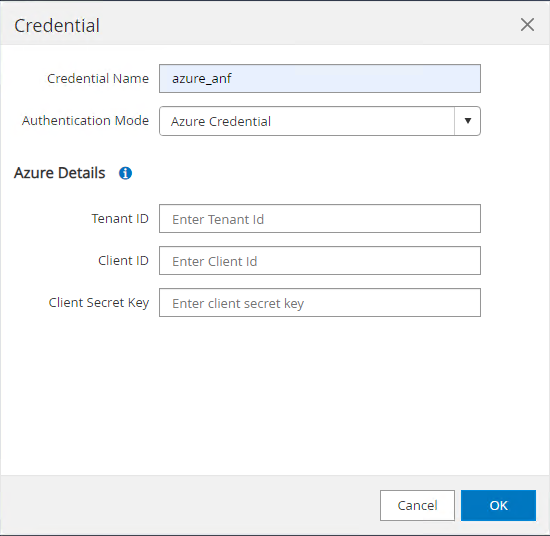Close the Credential dialog with X

527,25
